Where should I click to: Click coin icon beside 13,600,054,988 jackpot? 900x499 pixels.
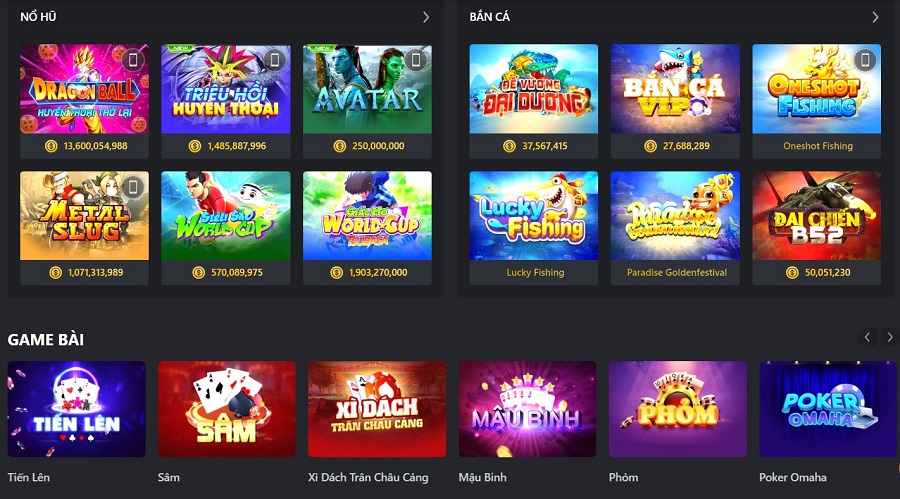(x=52, y=146)
